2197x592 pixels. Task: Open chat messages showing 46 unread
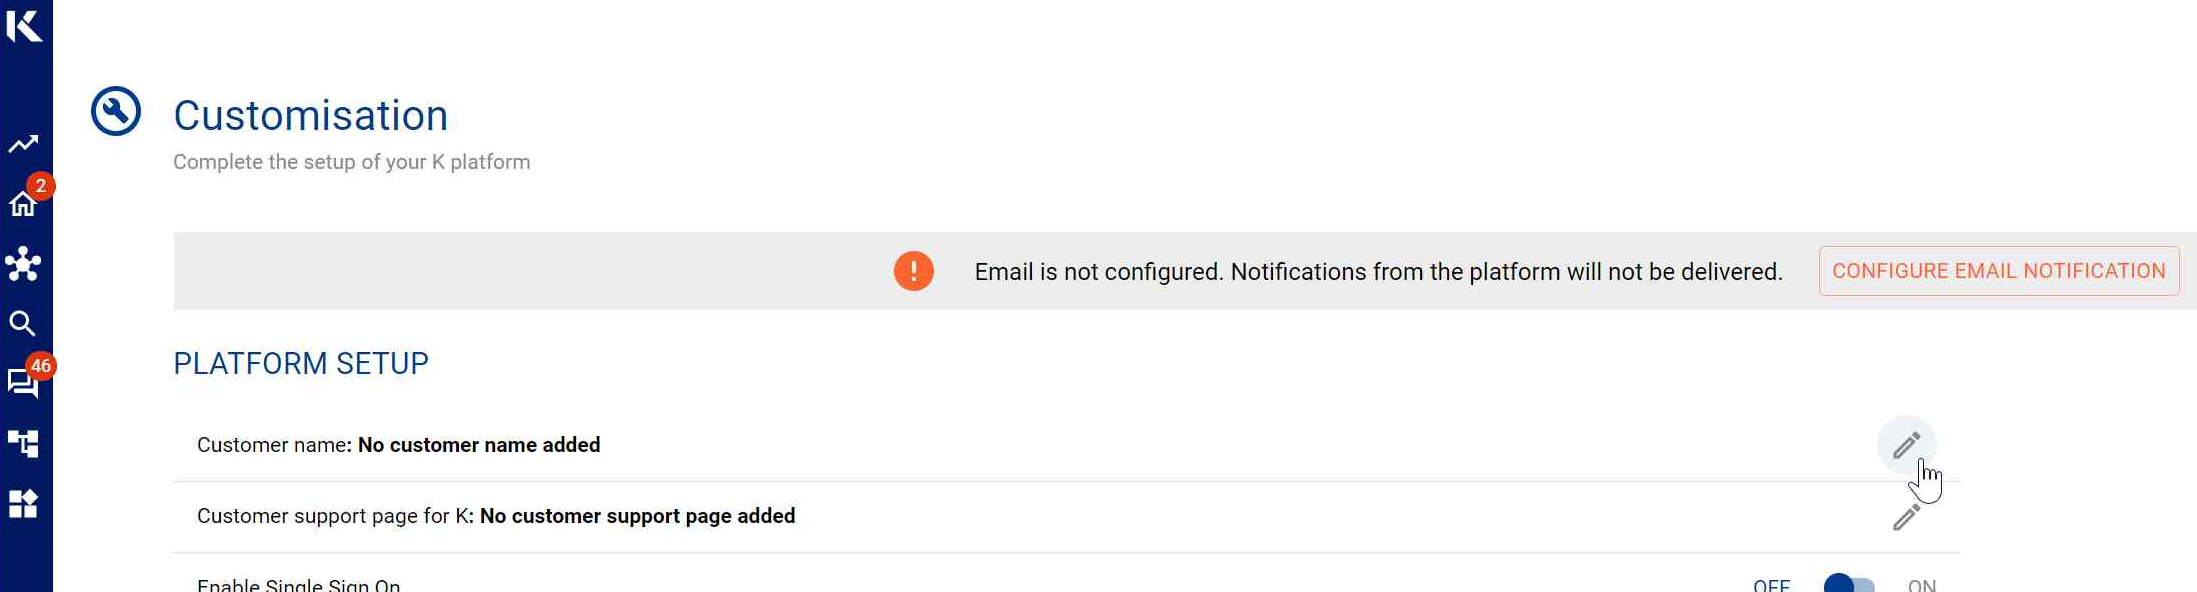pos(22,383)
